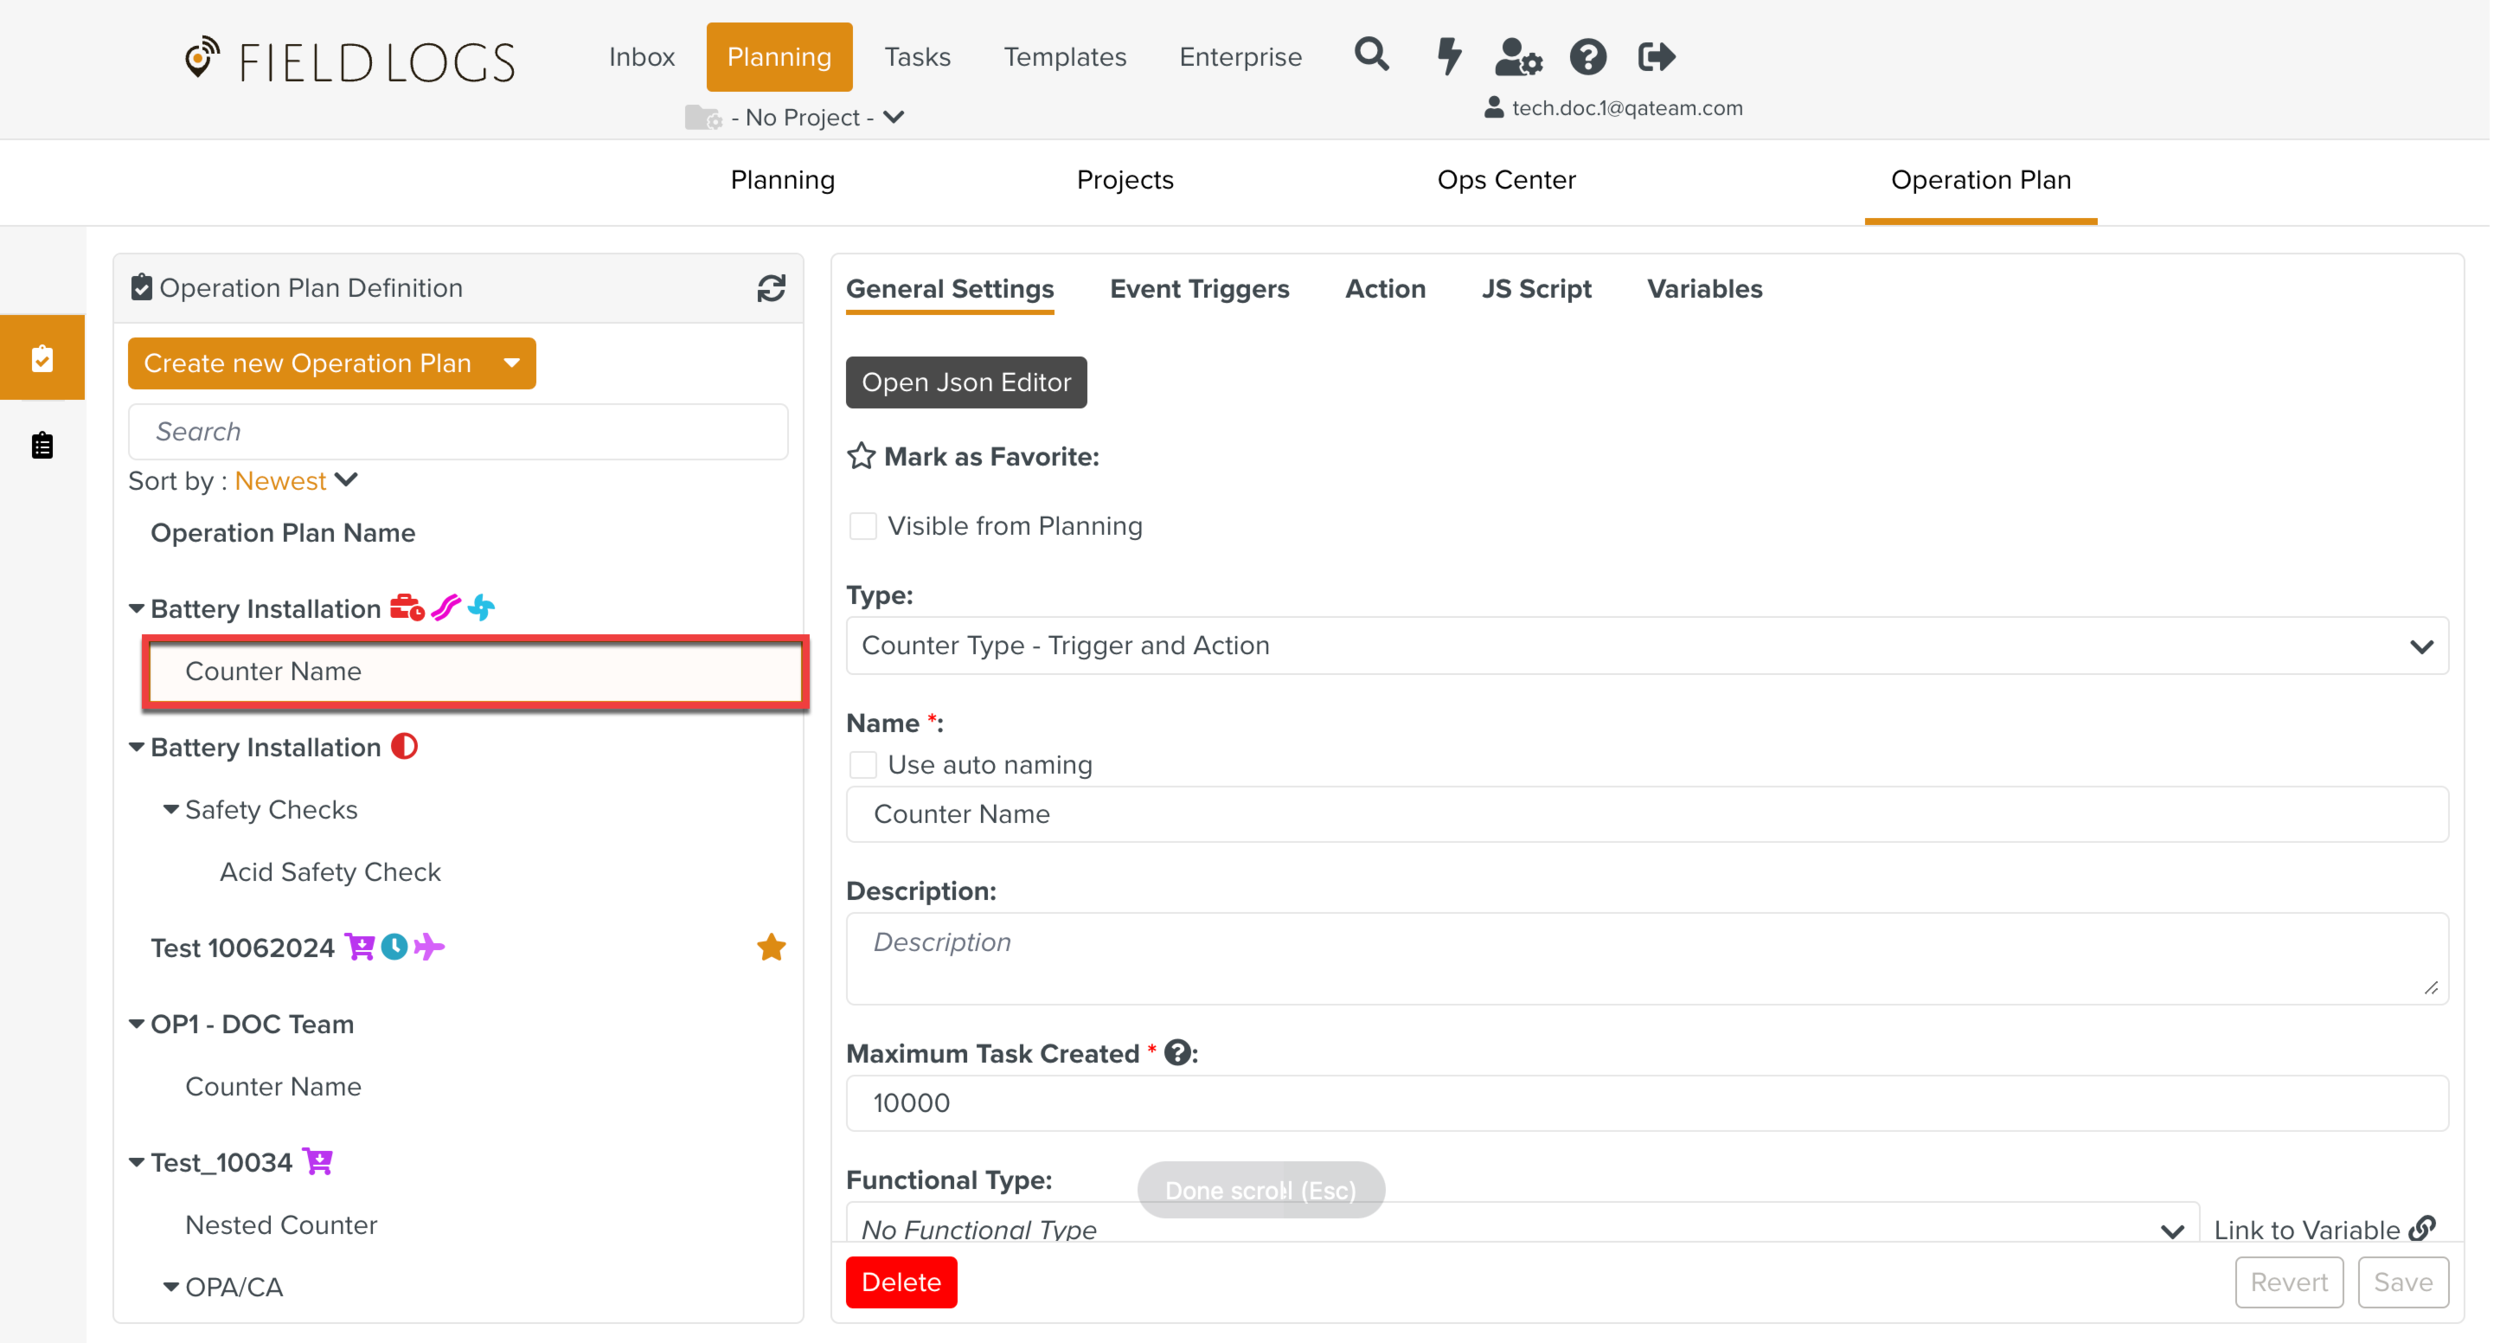
Task: Click the Open Json Editor button
Action: click(x=965, y=382)
